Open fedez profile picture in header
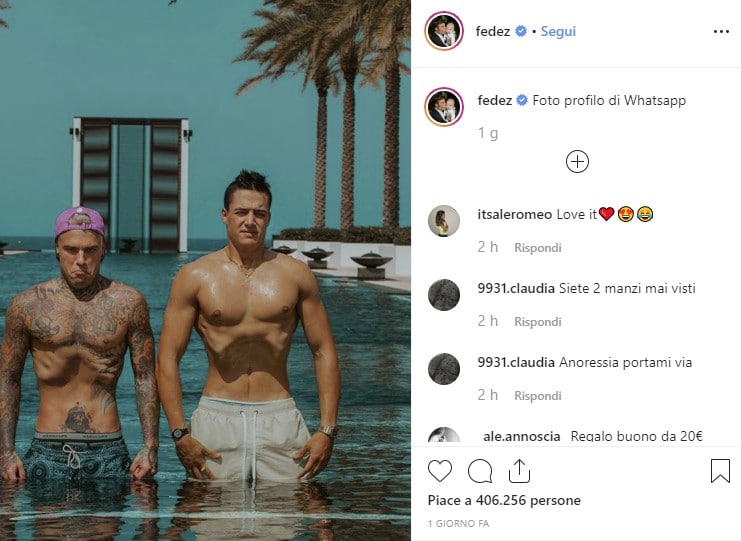This screenshot has height=541, width=741. click(444, 31)
